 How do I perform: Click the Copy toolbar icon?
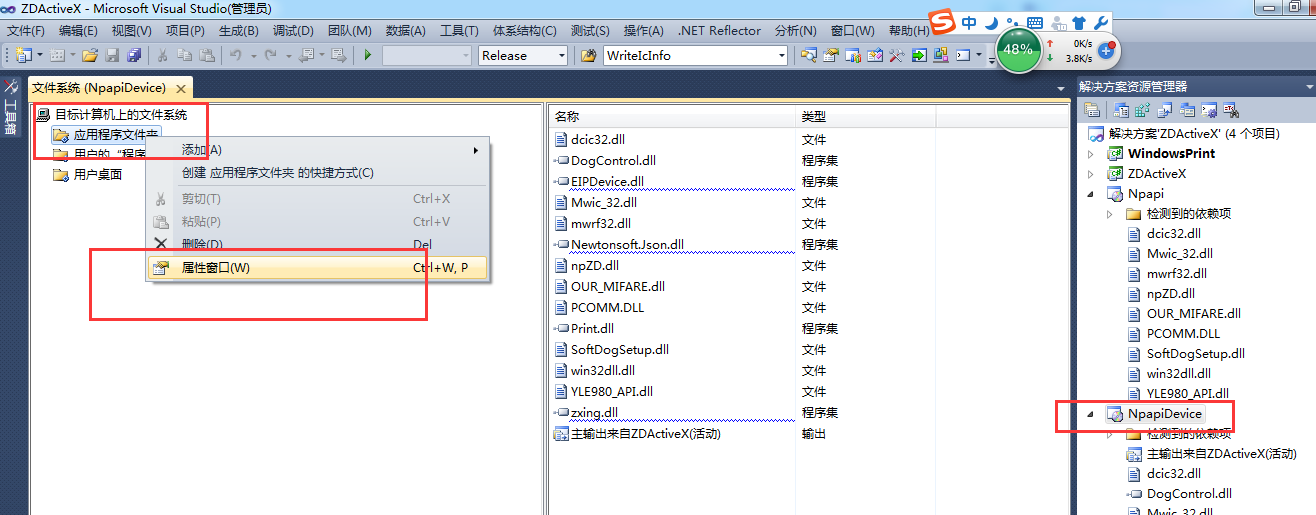point(184,55)
